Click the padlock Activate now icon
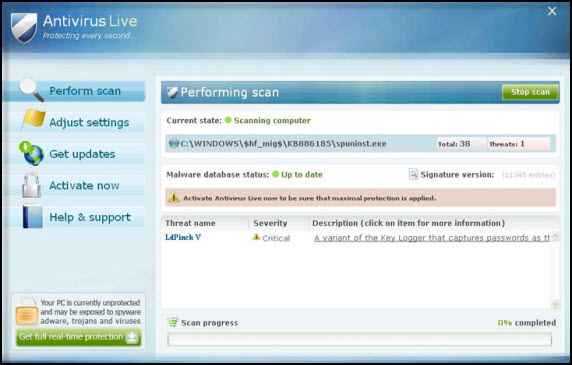 tap(31, 185)
